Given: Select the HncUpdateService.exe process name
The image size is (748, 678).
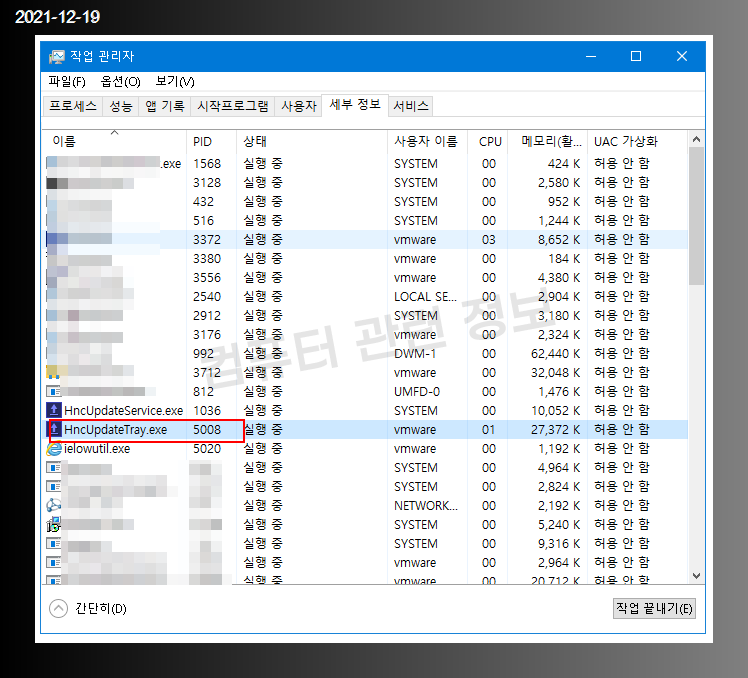Looking at the screenshot, I should 124,410.
